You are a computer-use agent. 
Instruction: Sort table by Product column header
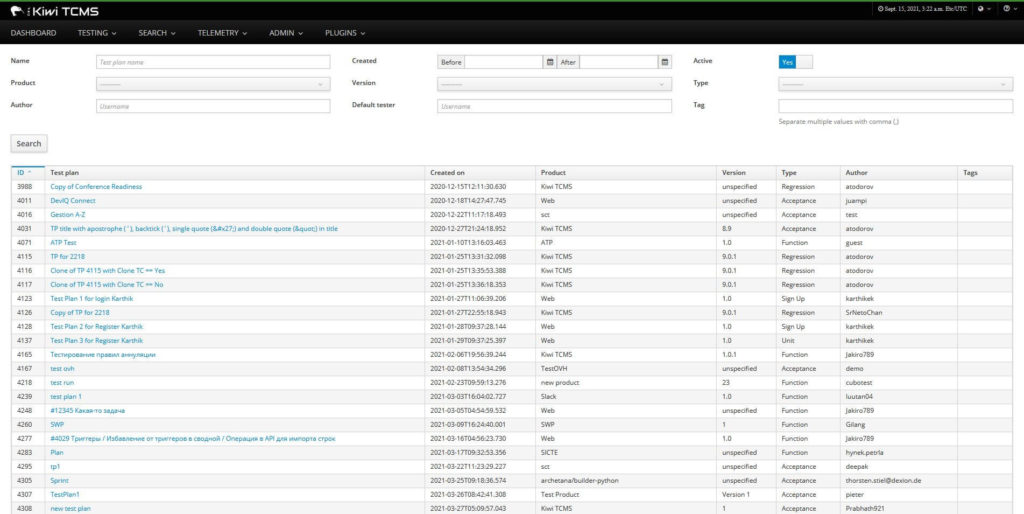coord(626,173)
